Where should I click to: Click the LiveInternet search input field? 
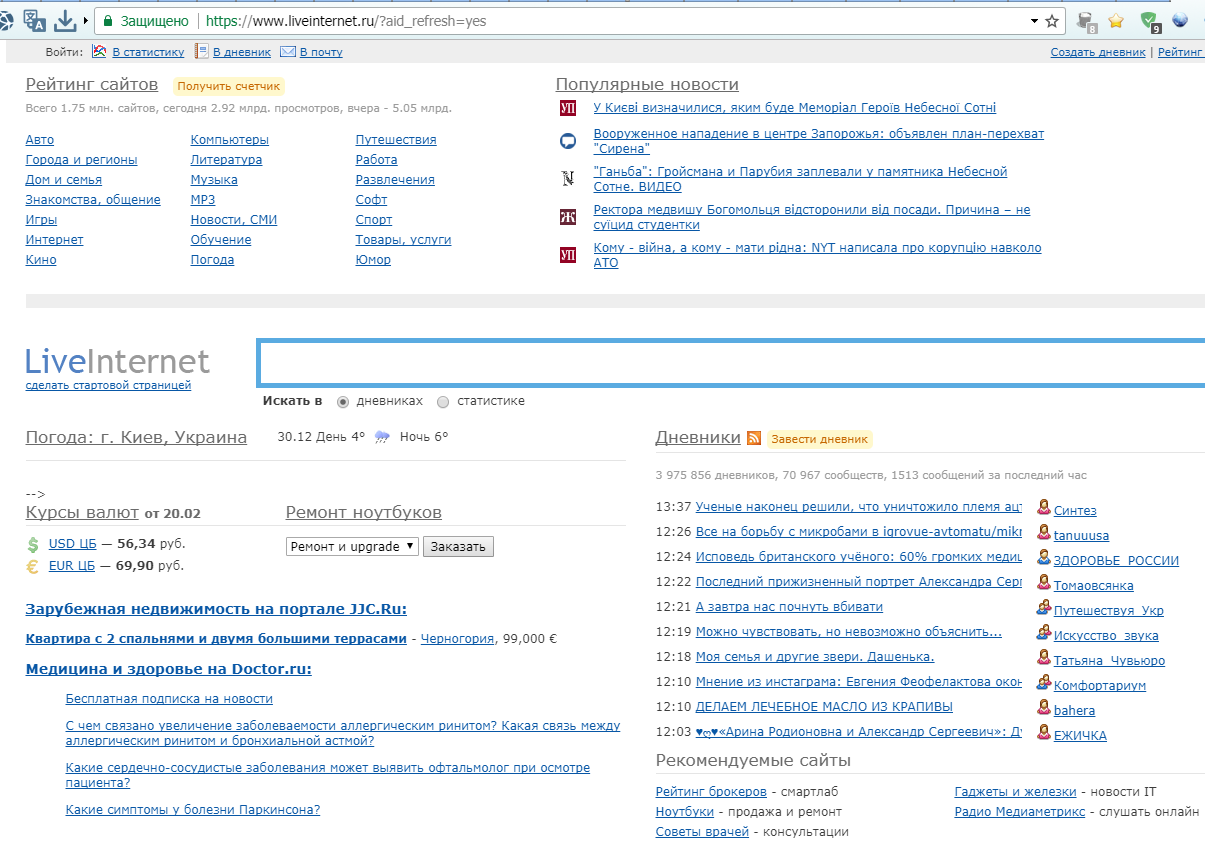(732, 362)
